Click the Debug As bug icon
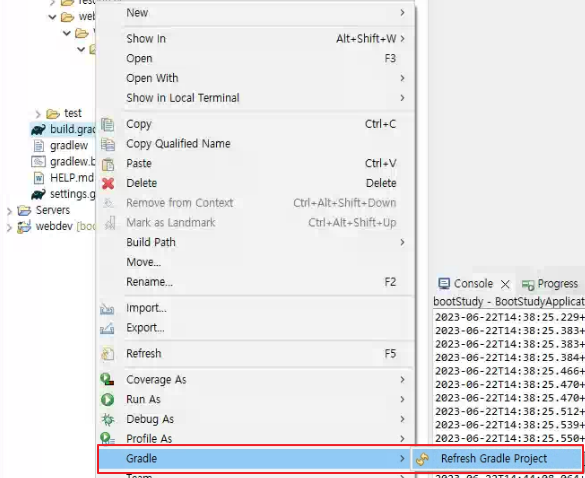 108,419
